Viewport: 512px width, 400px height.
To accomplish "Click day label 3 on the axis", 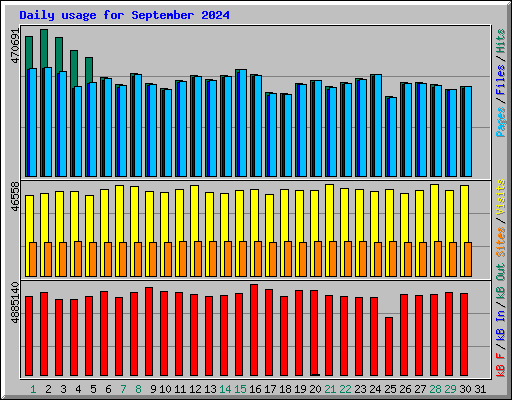I will (x=63, y=389).
